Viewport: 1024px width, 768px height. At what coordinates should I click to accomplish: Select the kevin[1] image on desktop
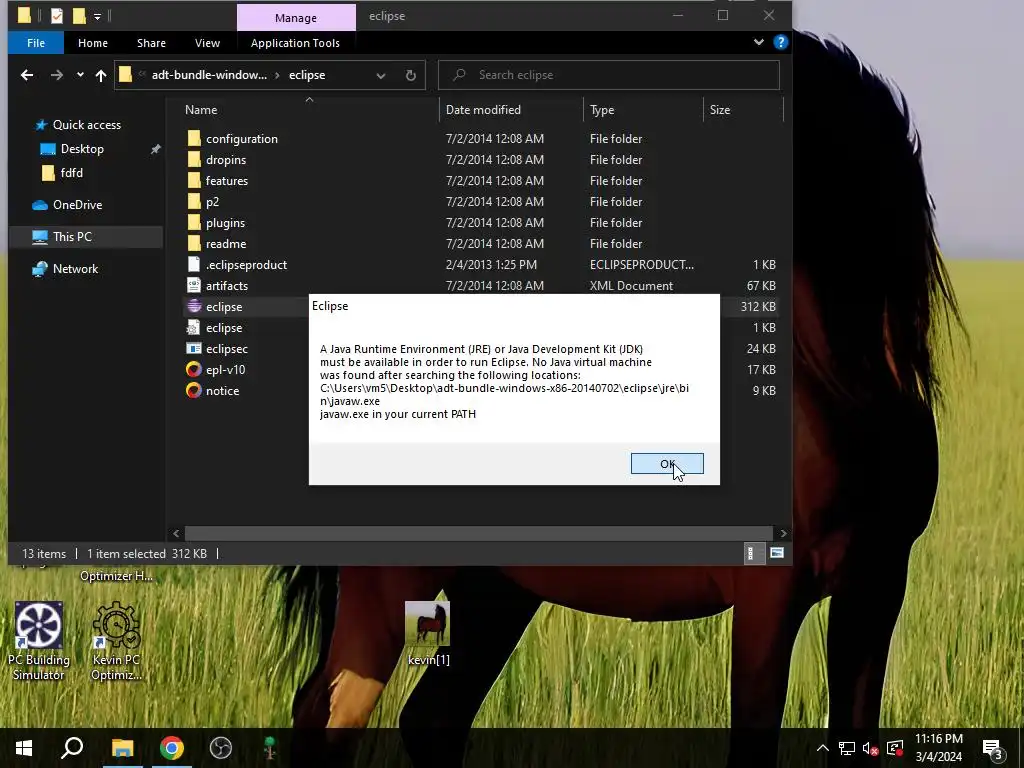pos(428,633)
